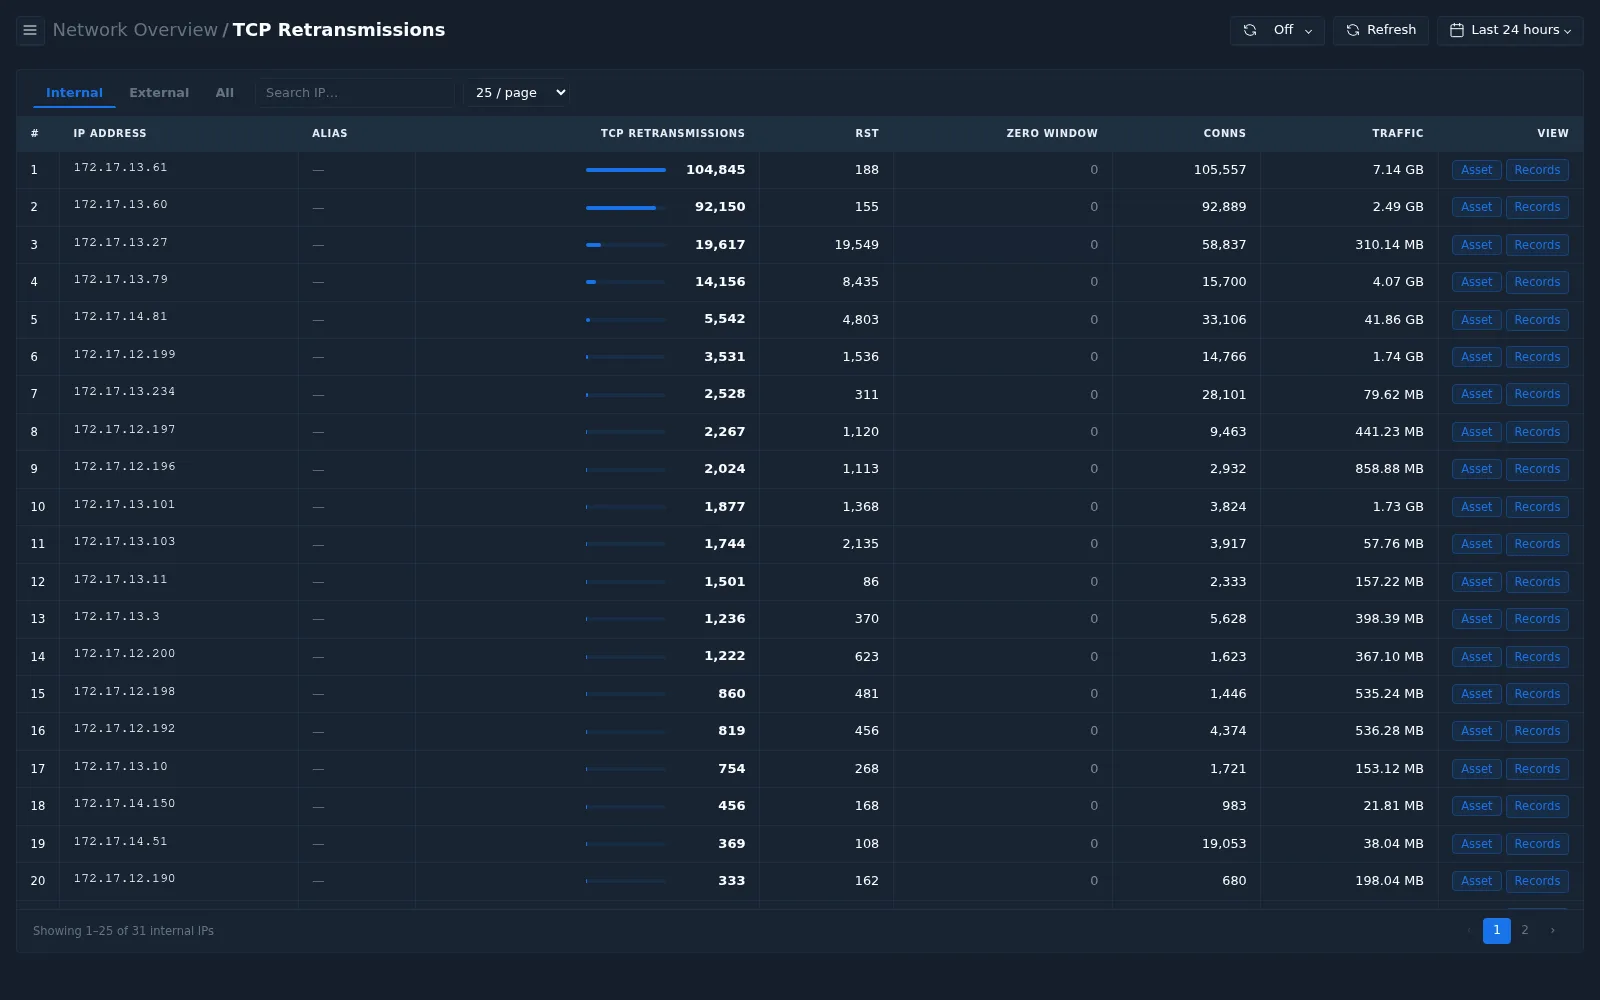The width and height of the screenshot is (1600, 1000).
Task: Open the auto-refresh Off dropdown
Action: click(x=1277, y=30)
